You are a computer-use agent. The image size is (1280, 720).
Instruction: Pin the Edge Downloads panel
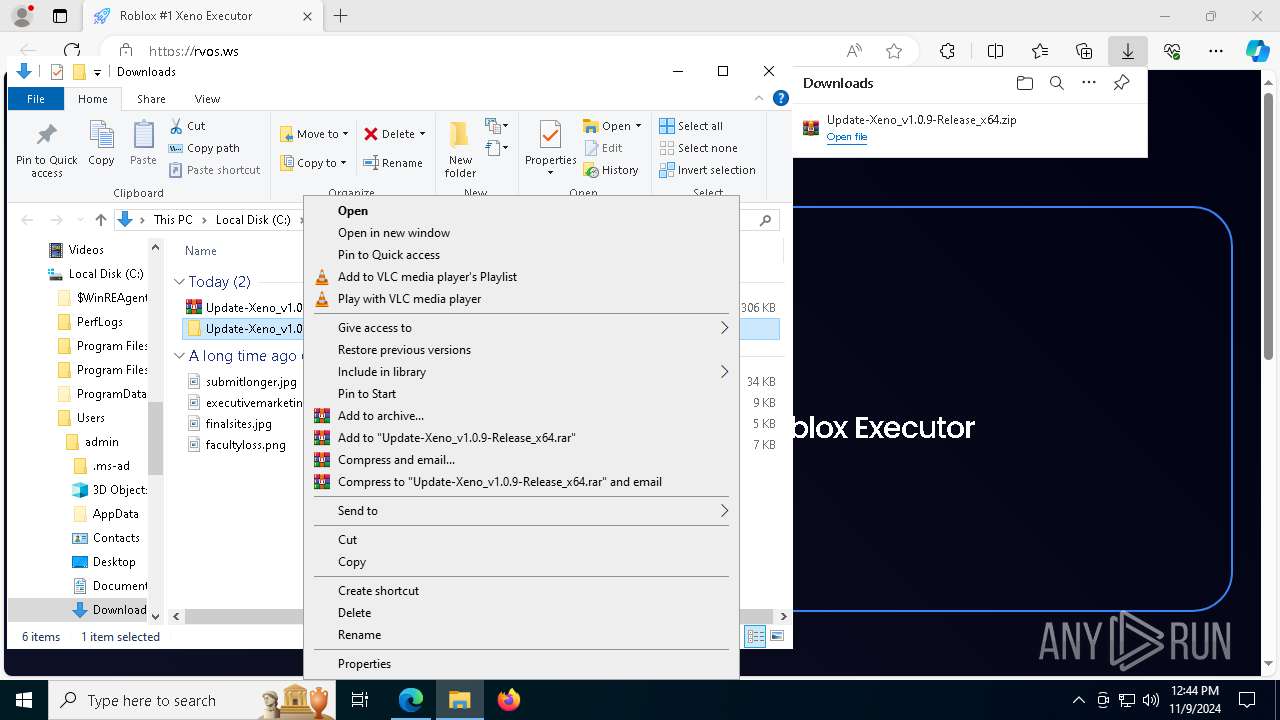pyautogui.click(x=1121, y=83)
